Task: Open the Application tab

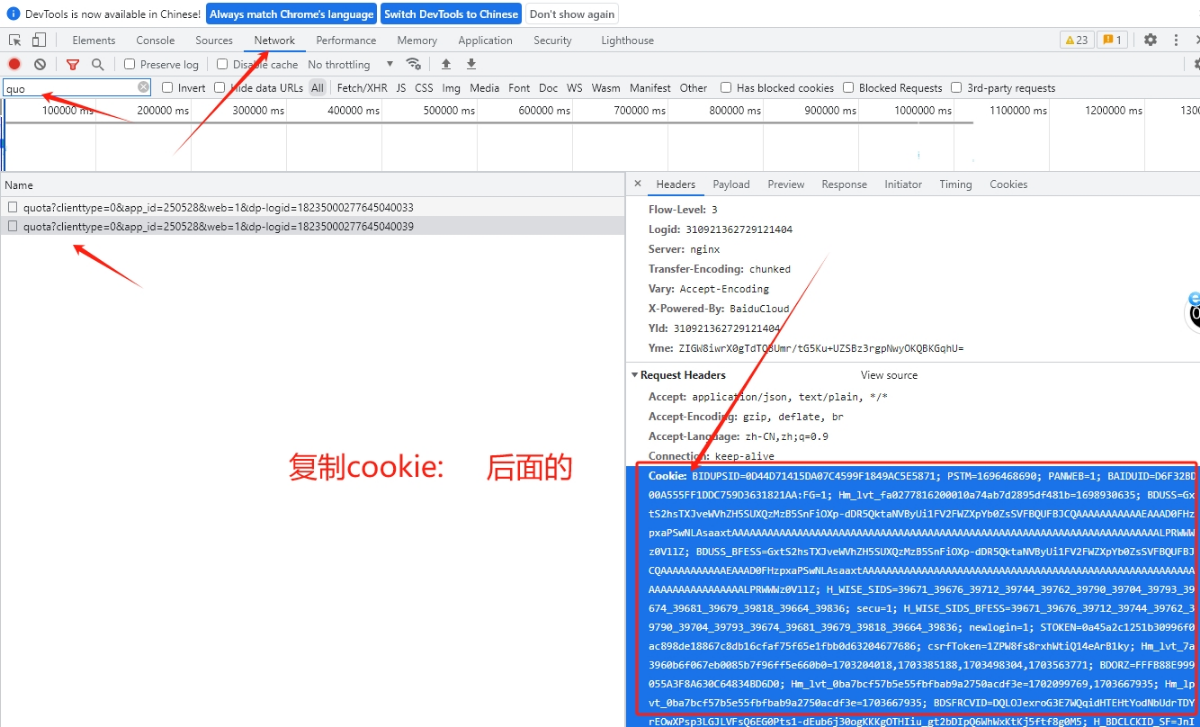Action: (485, 40)
